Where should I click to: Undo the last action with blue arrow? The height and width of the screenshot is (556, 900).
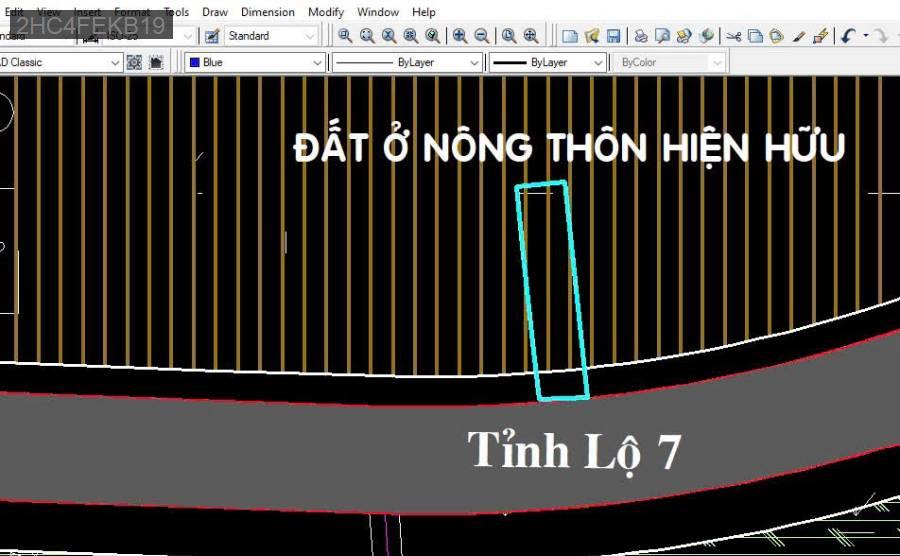848,36
